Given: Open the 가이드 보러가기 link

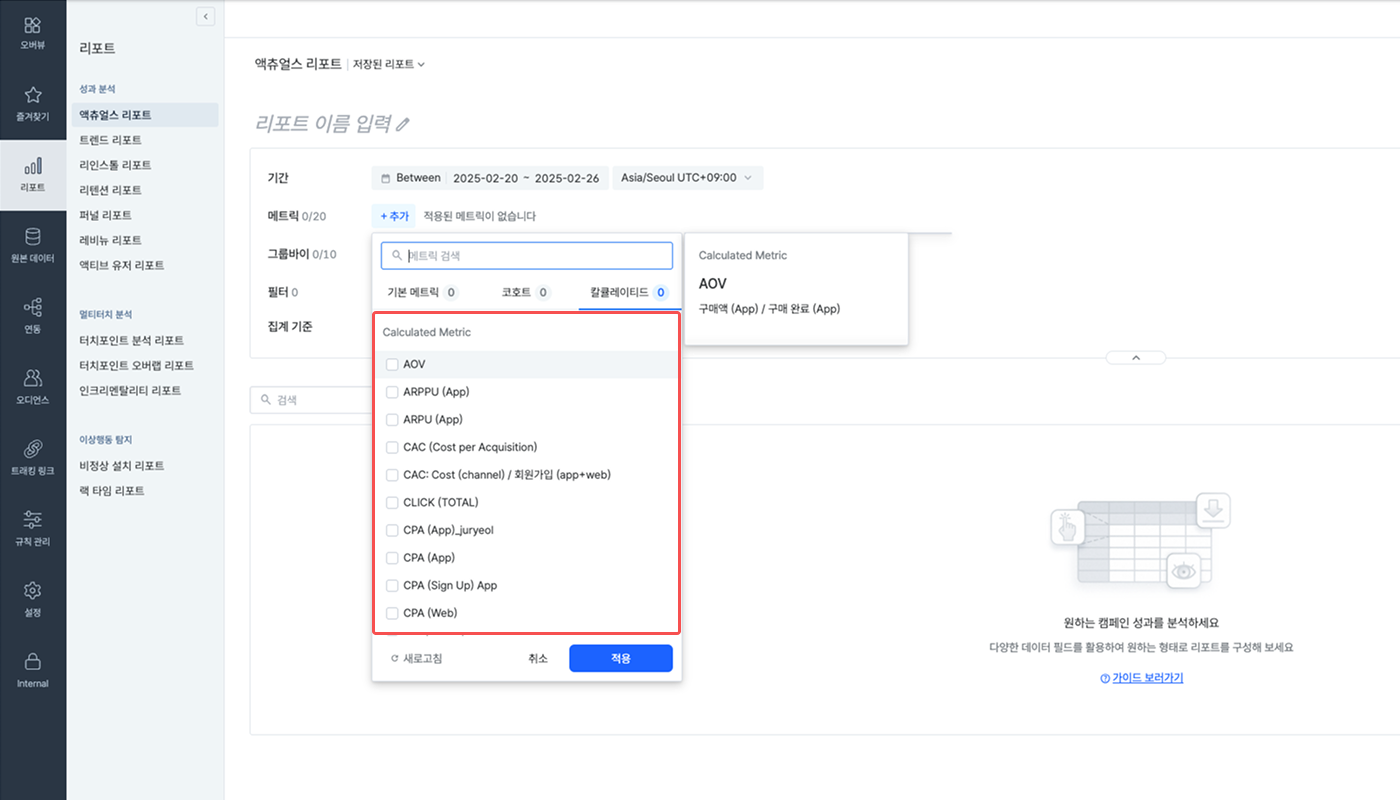Looking at the screenshot, I should 1148,678.
